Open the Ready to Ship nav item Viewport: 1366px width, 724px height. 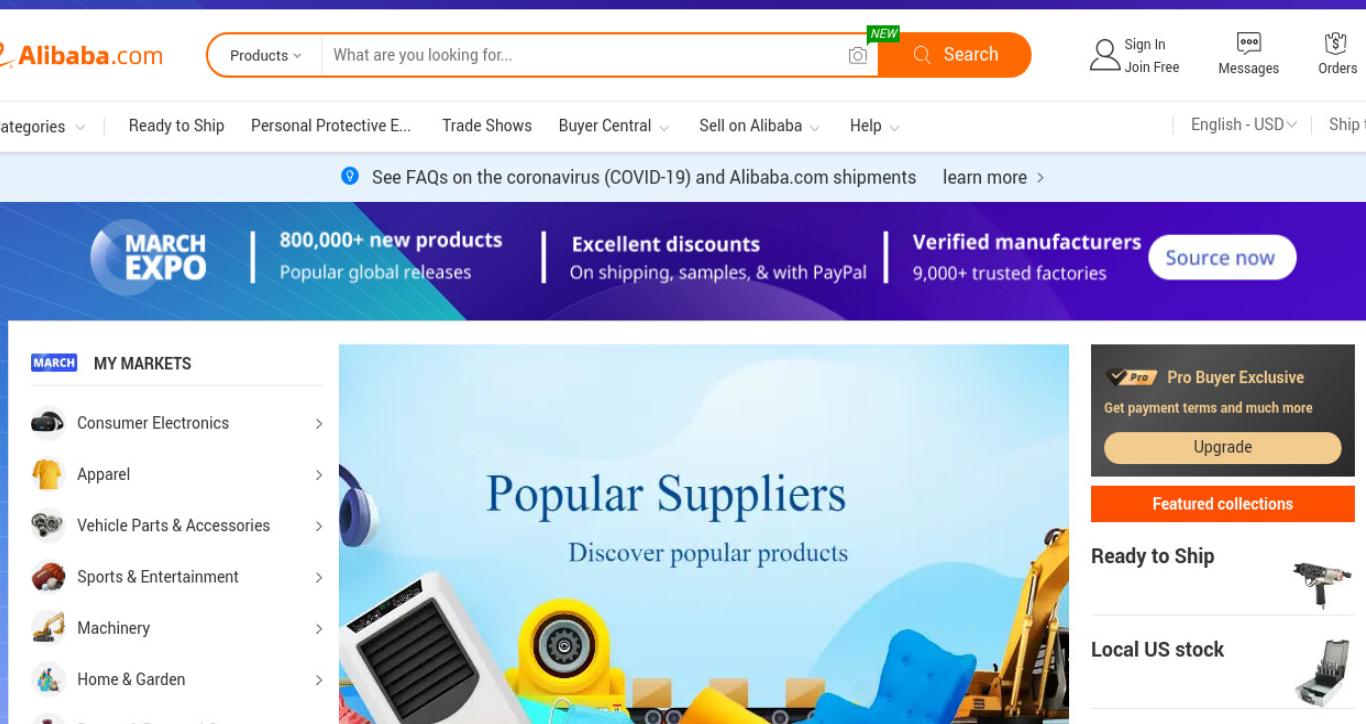pos(176,126)
